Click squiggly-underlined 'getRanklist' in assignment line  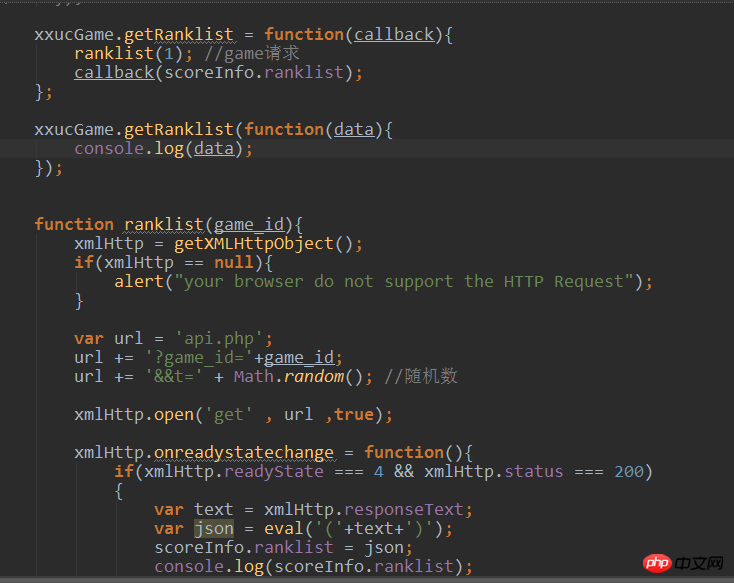pos(178,35)
